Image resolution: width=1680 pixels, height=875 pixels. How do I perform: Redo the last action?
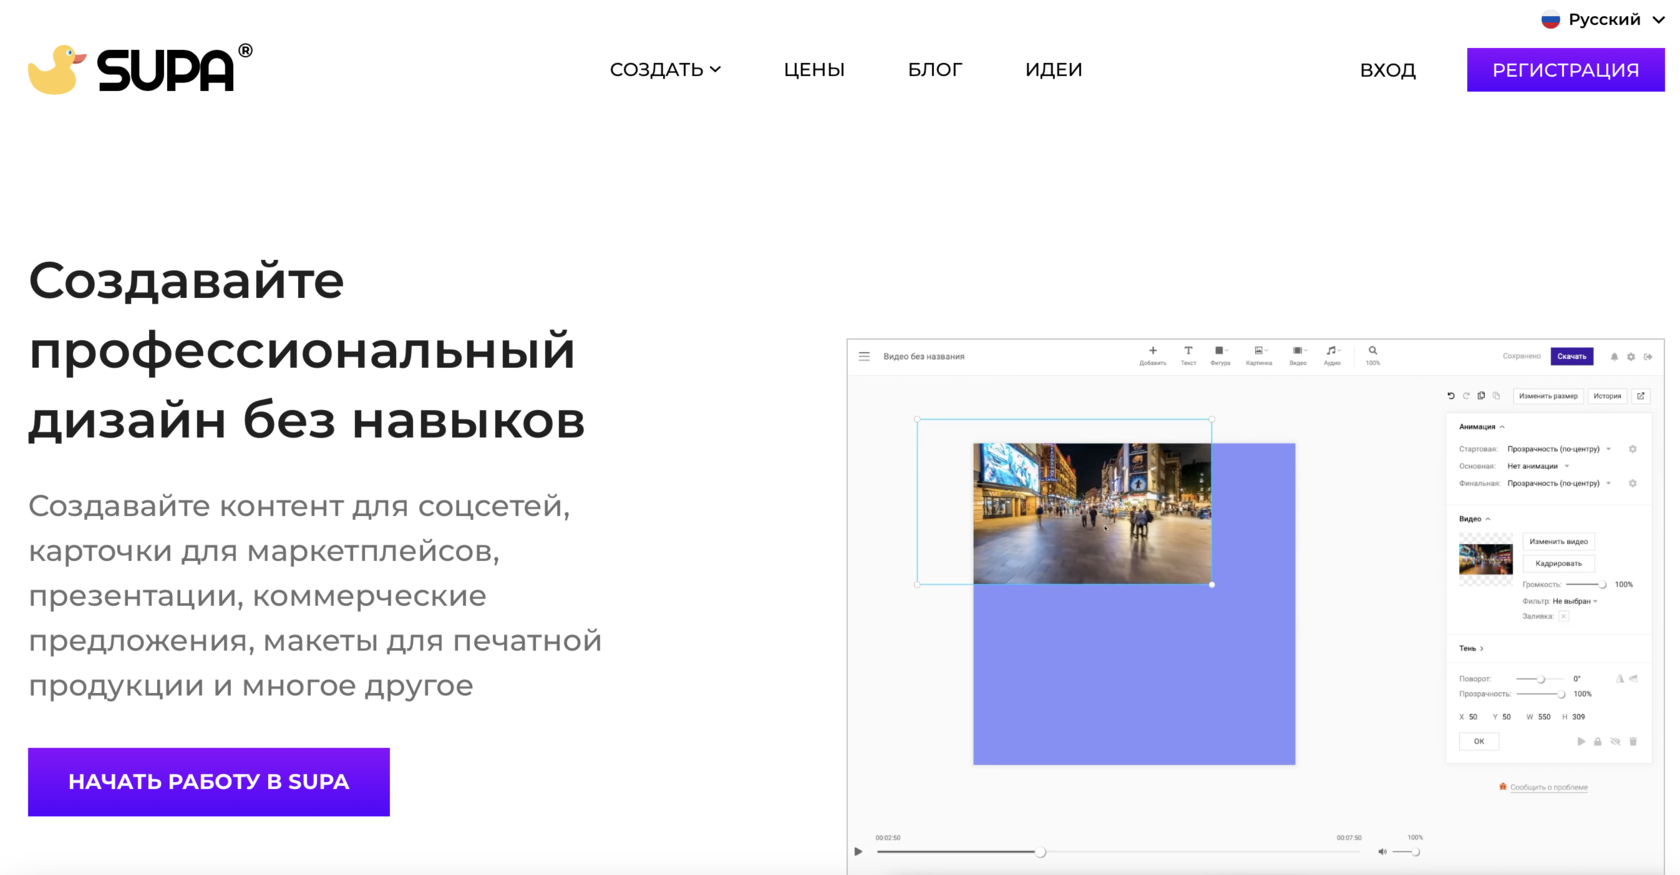[1466, 396]
